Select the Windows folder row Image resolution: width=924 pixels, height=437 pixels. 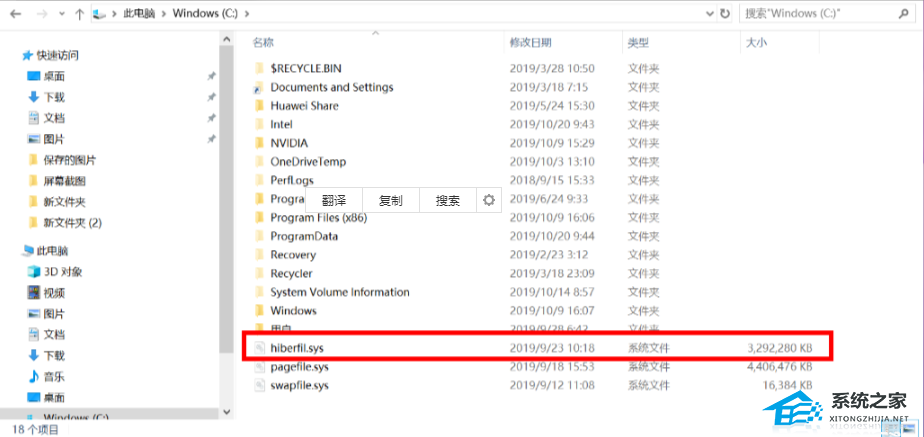tap(293, 311)
